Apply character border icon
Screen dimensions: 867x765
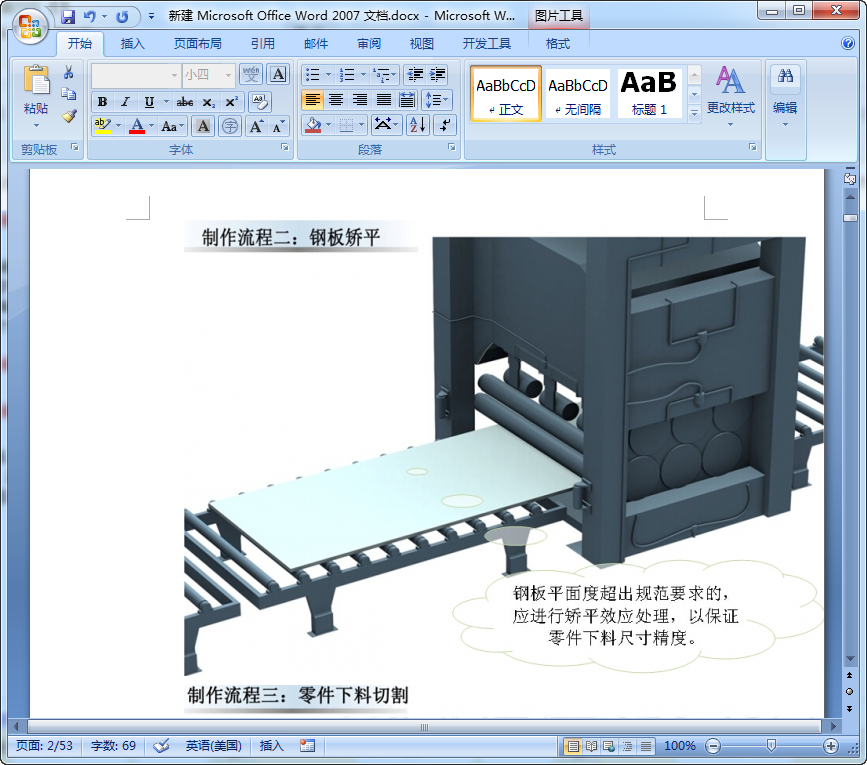pos(278,75)
